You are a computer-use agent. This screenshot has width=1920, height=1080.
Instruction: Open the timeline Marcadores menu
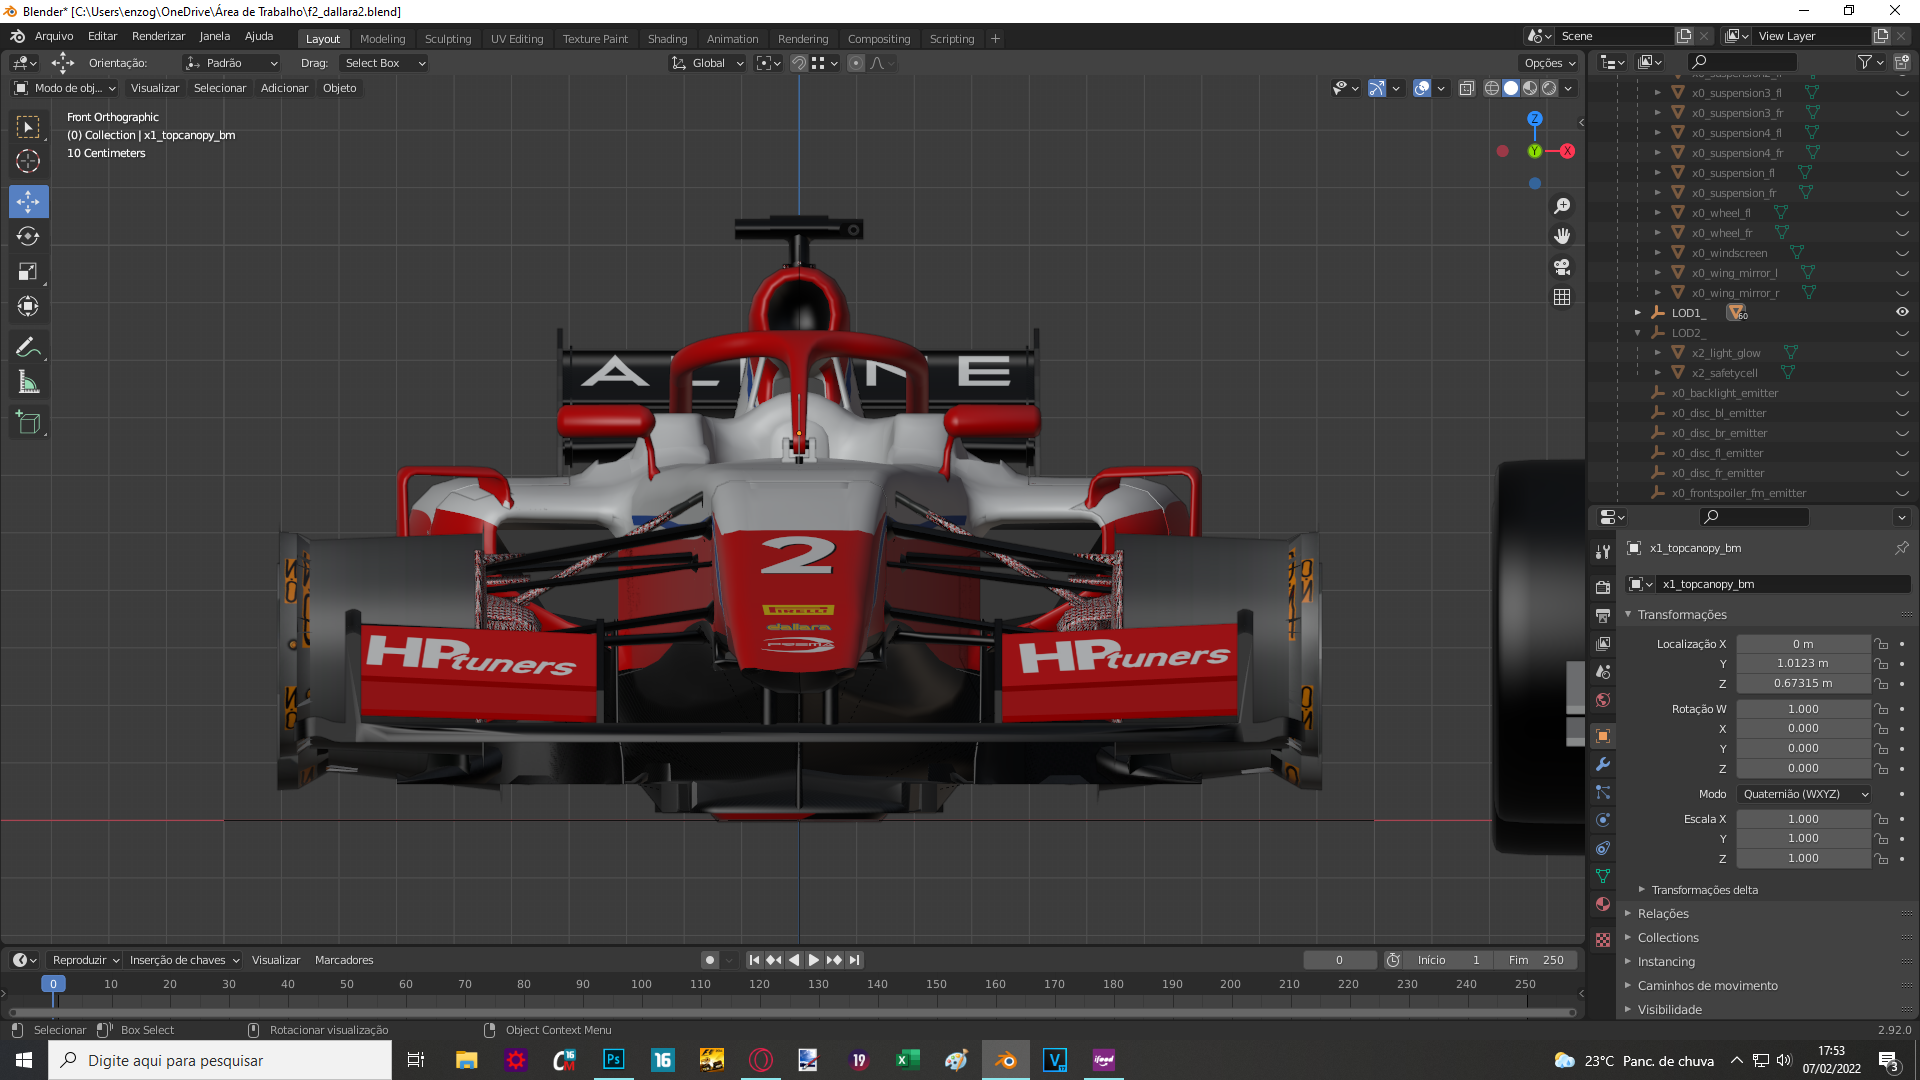coord(344,960)
